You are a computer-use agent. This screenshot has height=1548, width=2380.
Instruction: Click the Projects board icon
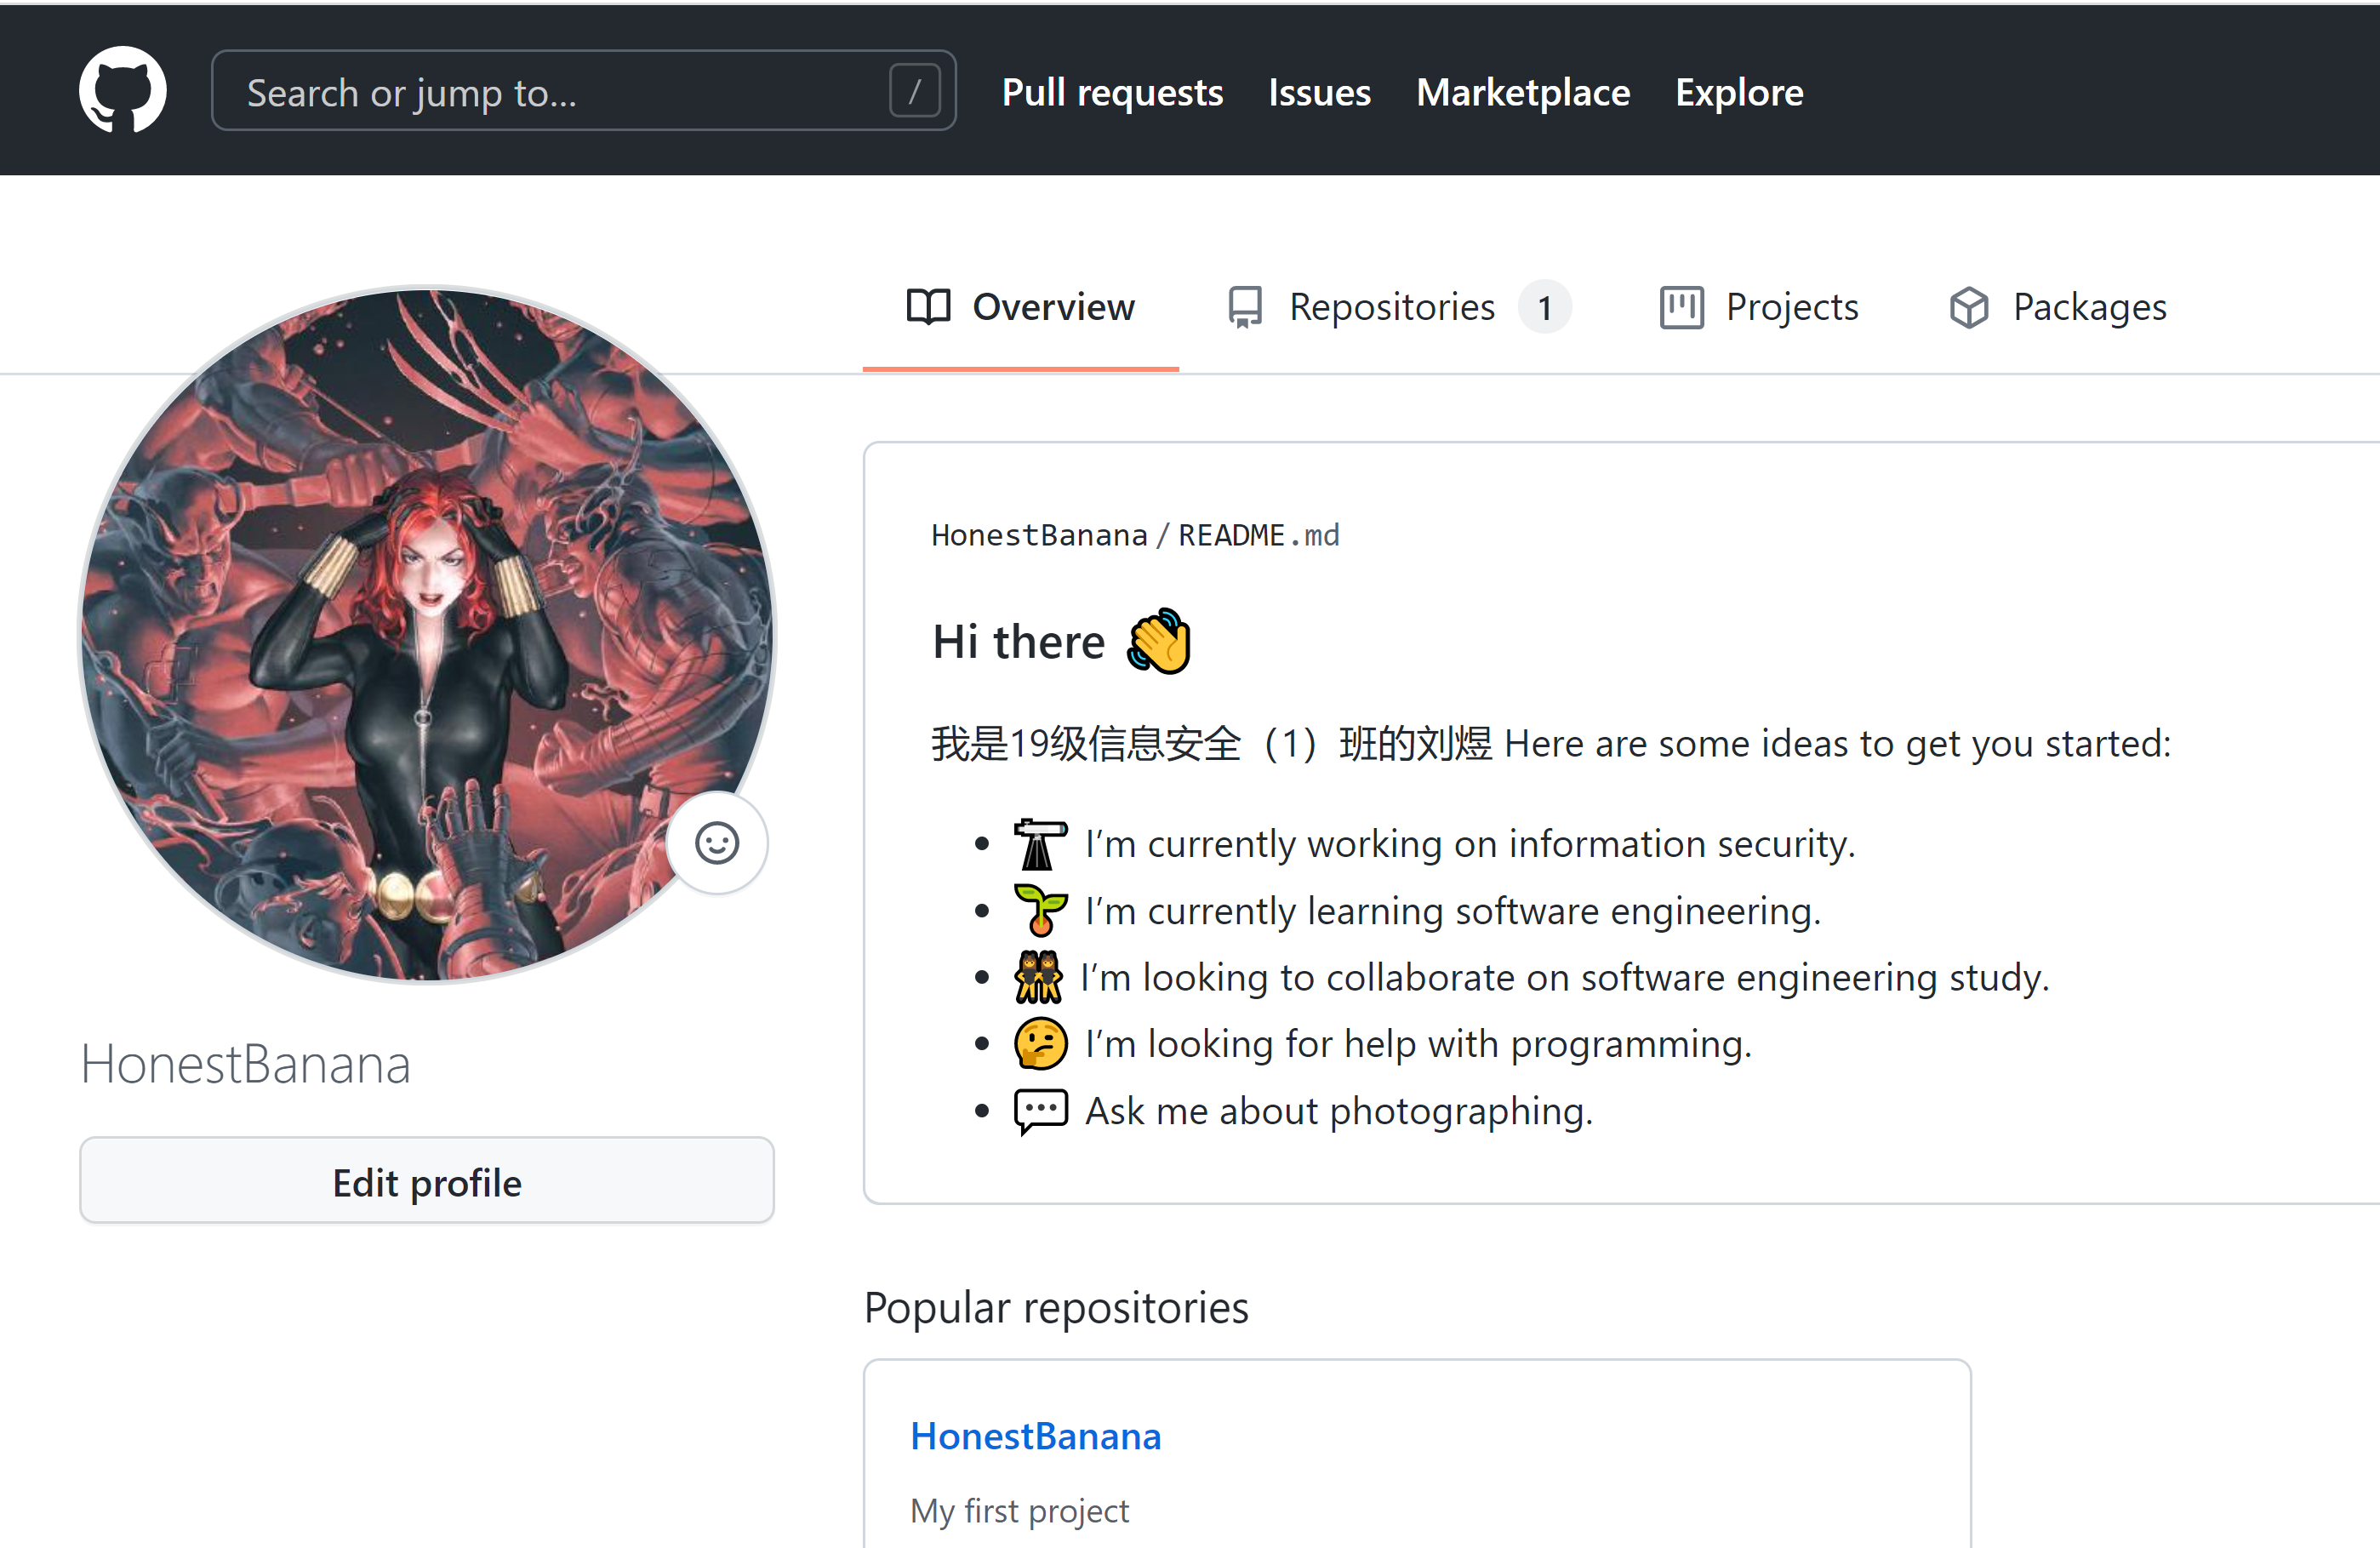[1681, 307]
